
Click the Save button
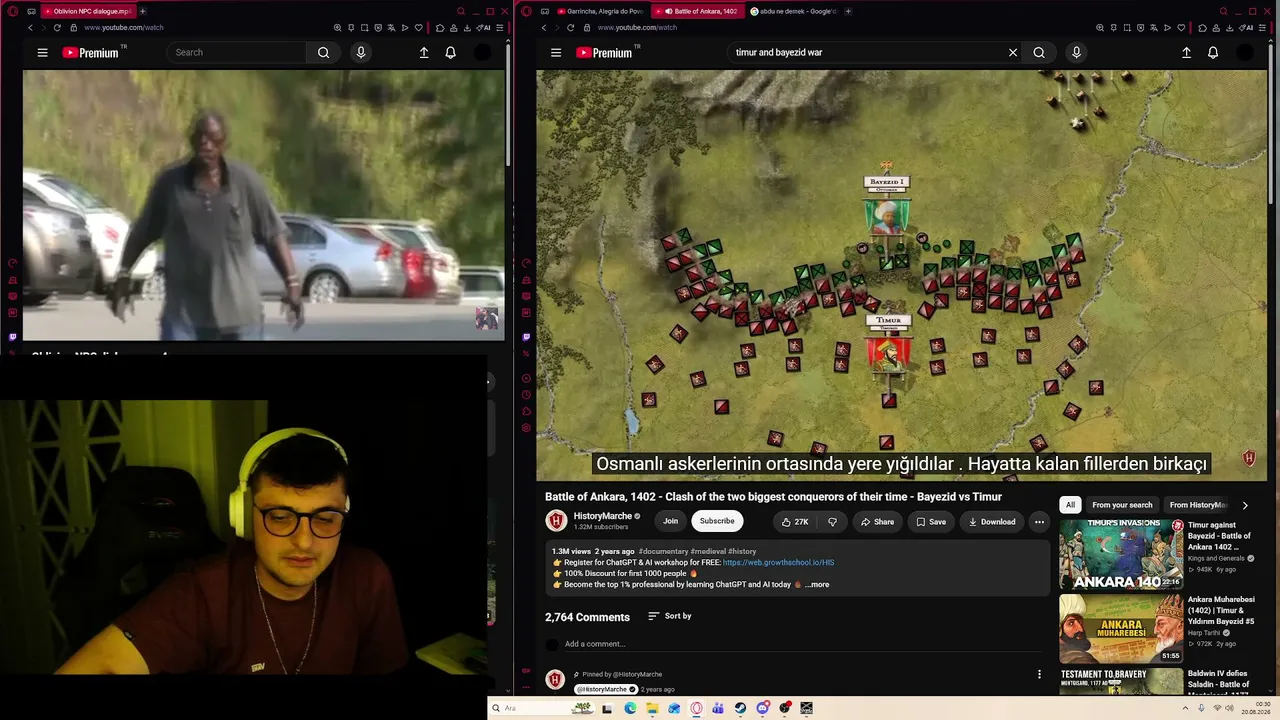pyautogui.click(x=930, y=522)
